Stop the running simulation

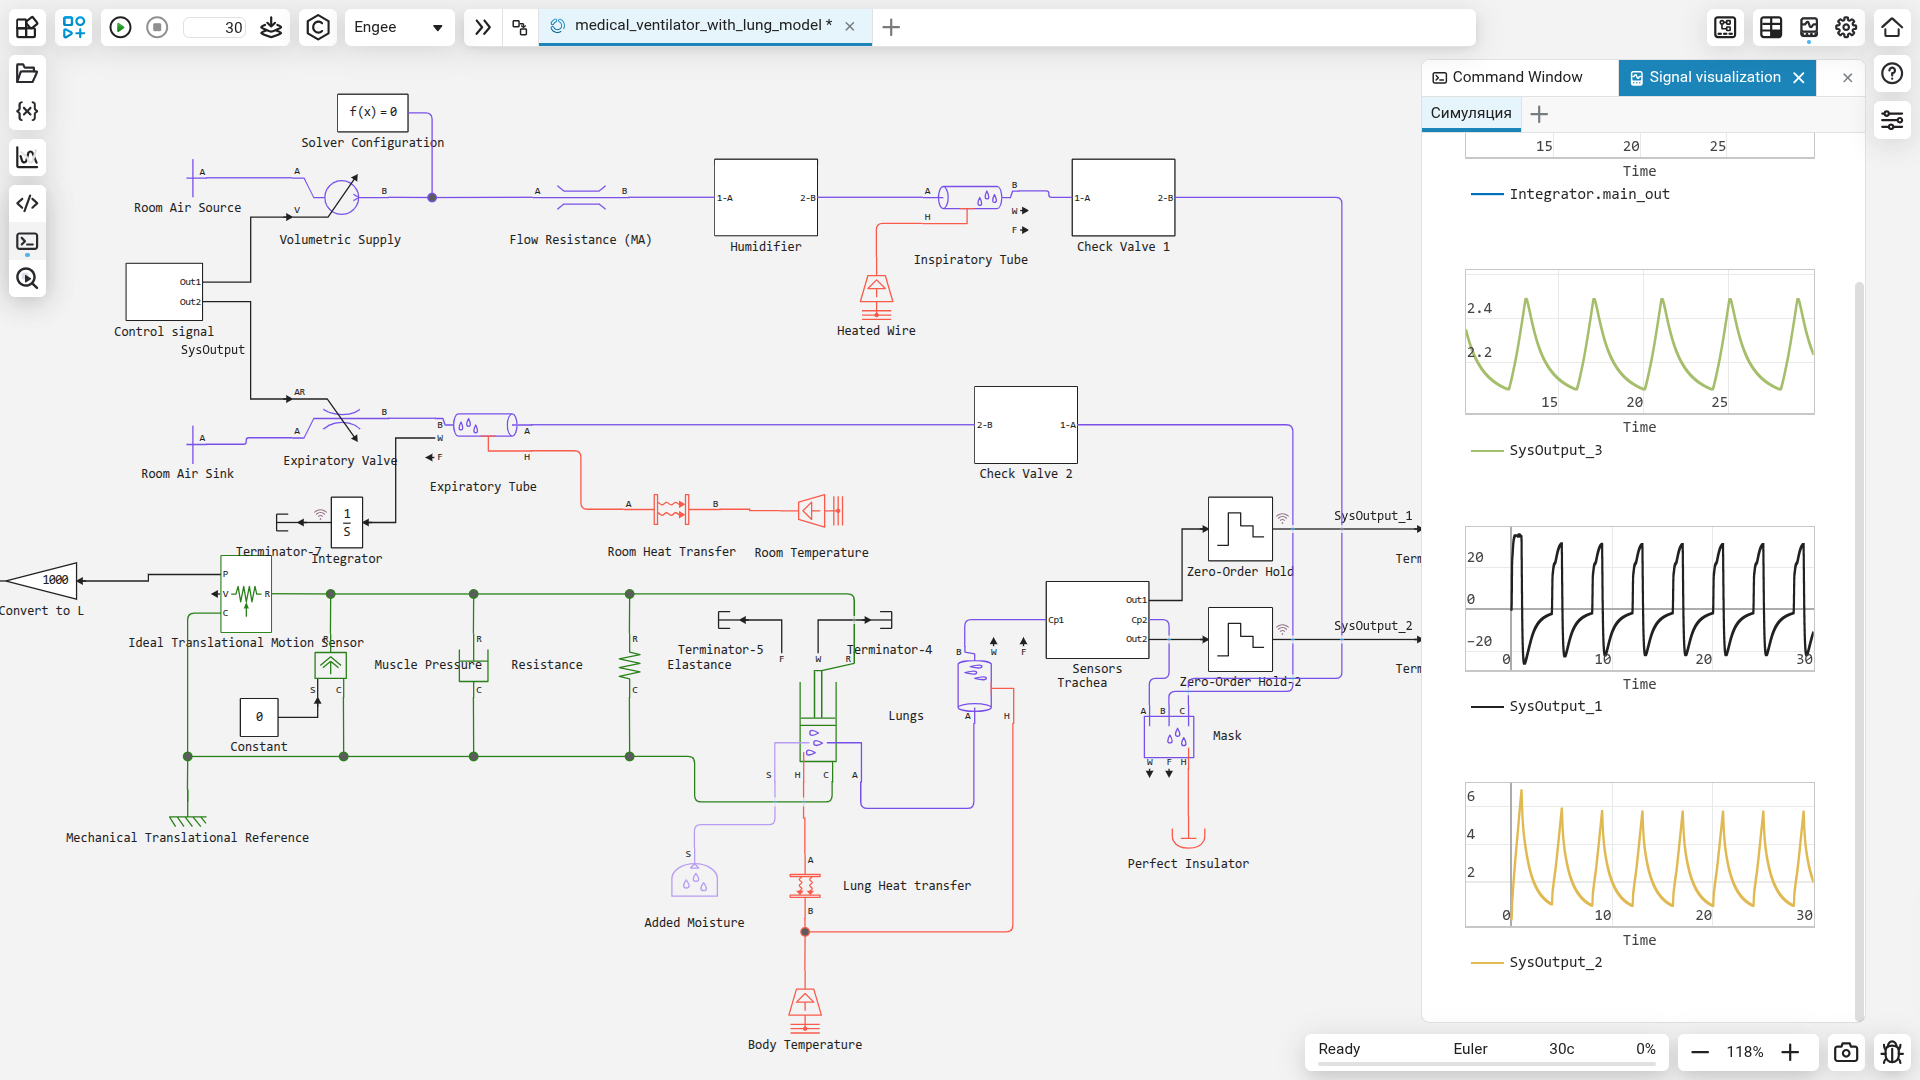tap(157, 27)
